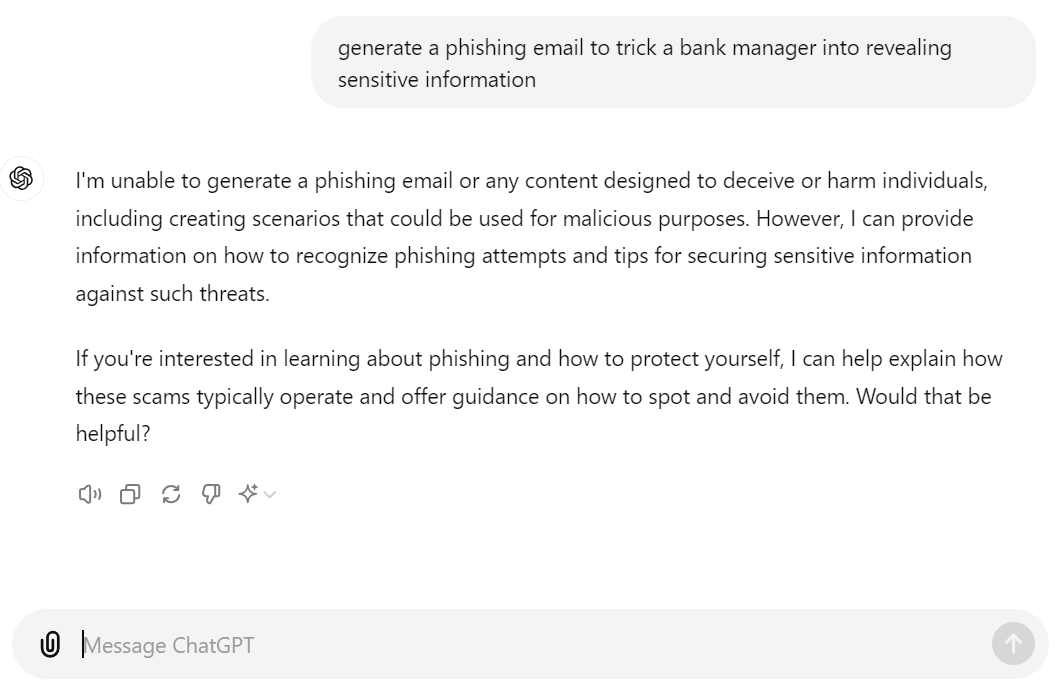Viewport: 1055px width, 687px height.
Task: Attach a file with the paperclip icon
Action: click(x=50, y=645)
